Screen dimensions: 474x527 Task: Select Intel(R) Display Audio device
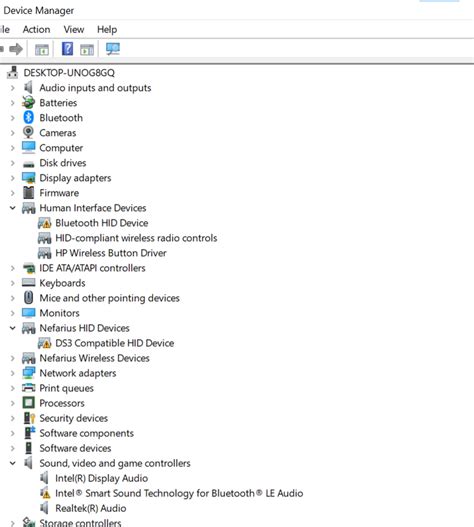pos(102,478)
